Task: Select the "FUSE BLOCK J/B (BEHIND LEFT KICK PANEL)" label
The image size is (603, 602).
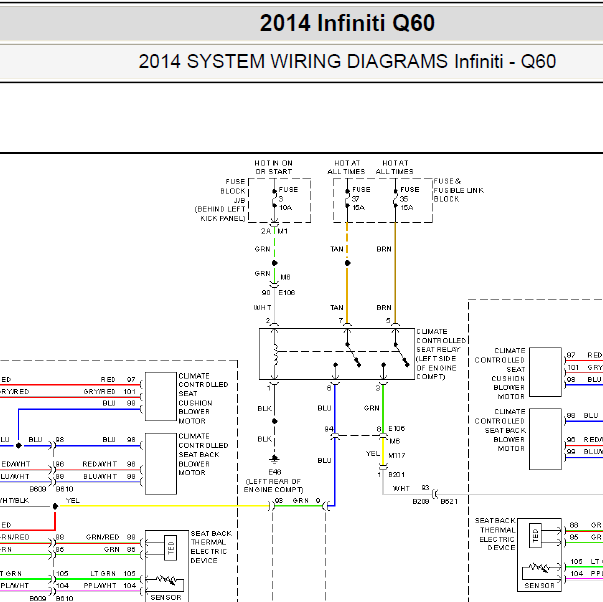Action: tap(220, 200)
